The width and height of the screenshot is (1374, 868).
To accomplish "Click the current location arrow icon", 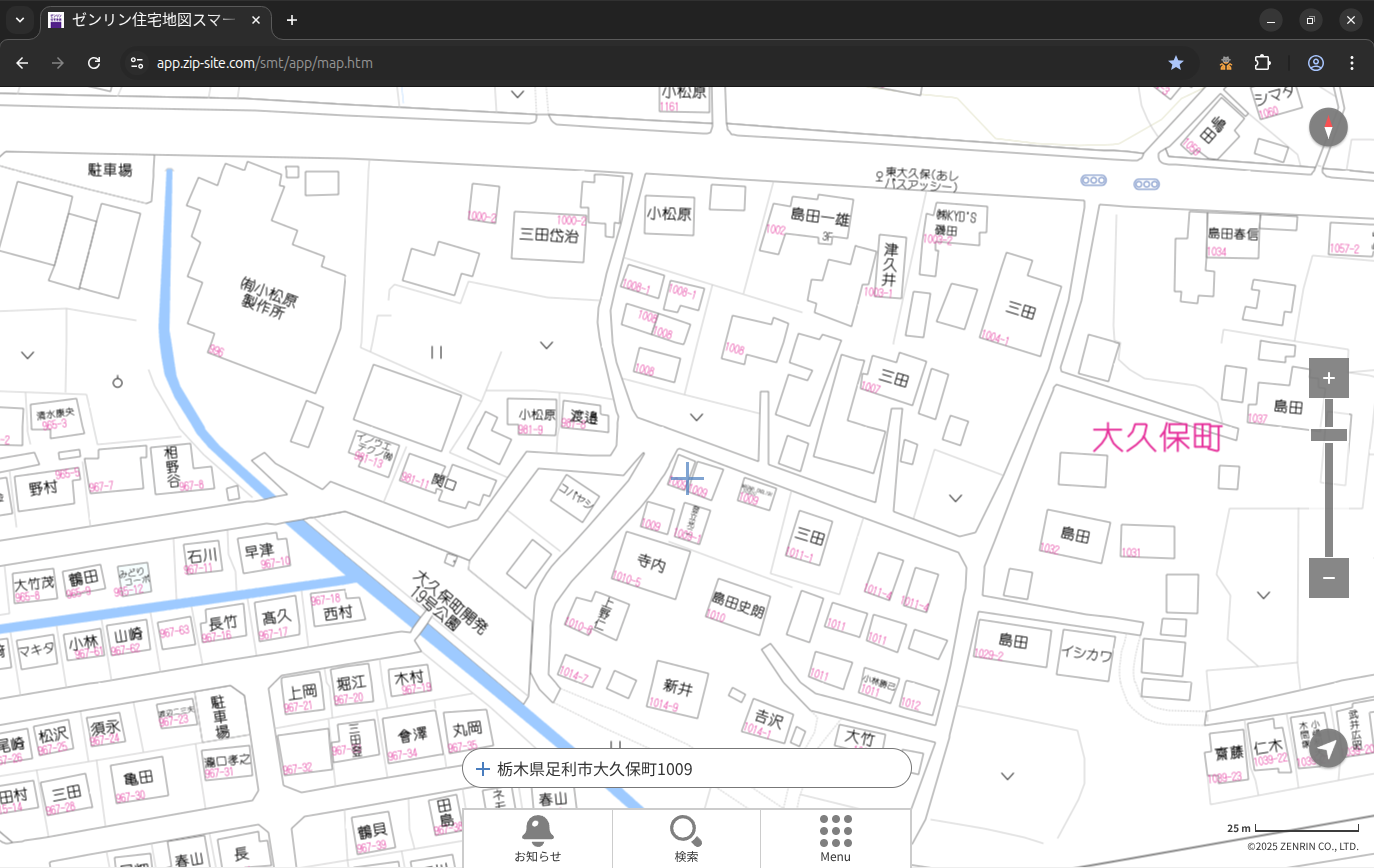I will [1328, 748].
